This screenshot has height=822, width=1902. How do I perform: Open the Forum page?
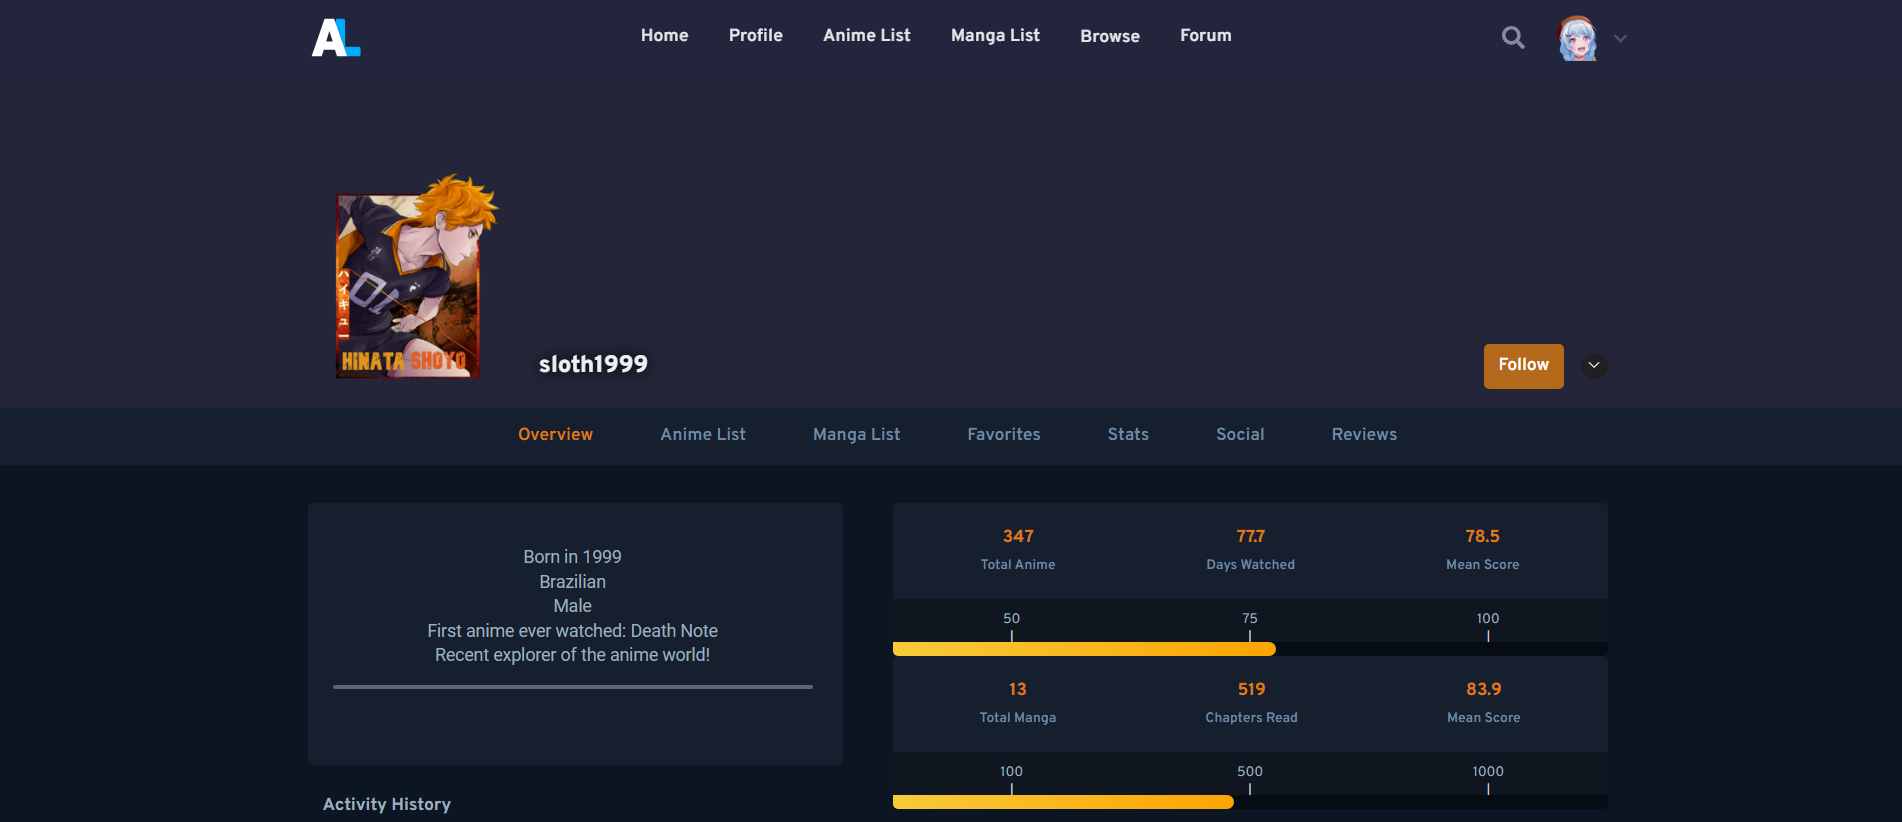click(x=1205, y=36)
